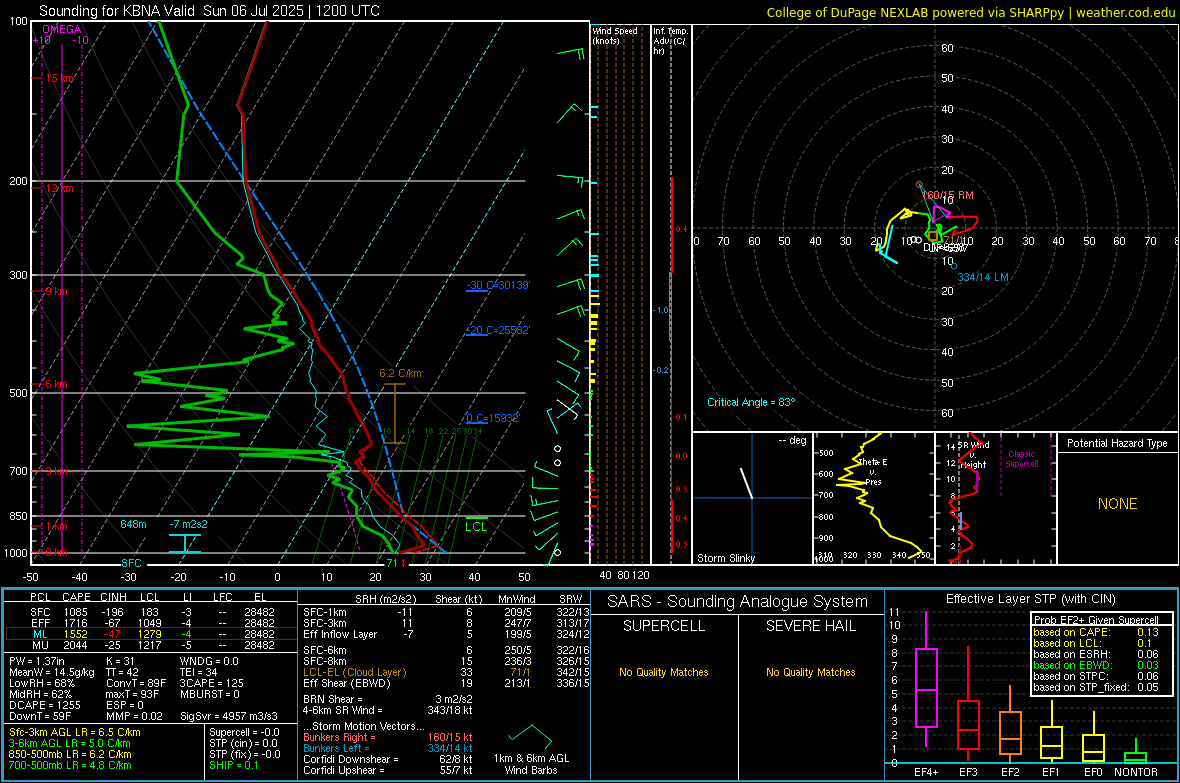
Task: Click the 'Potential Hazard Type' heading
Action: click(x=1118, y=443)
